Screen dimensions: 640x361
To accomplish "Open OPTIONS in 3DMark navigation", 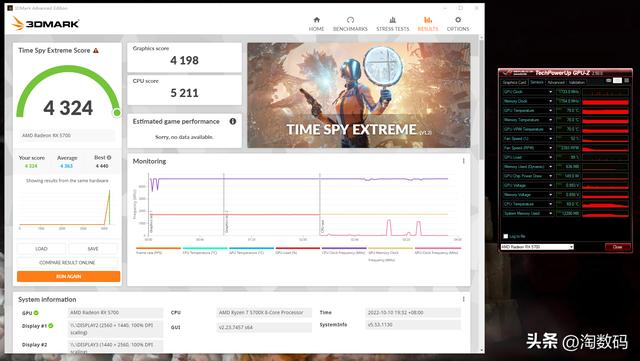I will click(458, 24).
